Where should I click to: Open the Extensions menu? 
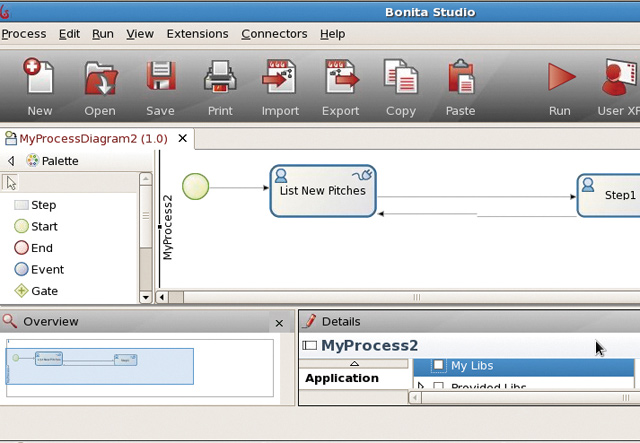coord(198,34)
